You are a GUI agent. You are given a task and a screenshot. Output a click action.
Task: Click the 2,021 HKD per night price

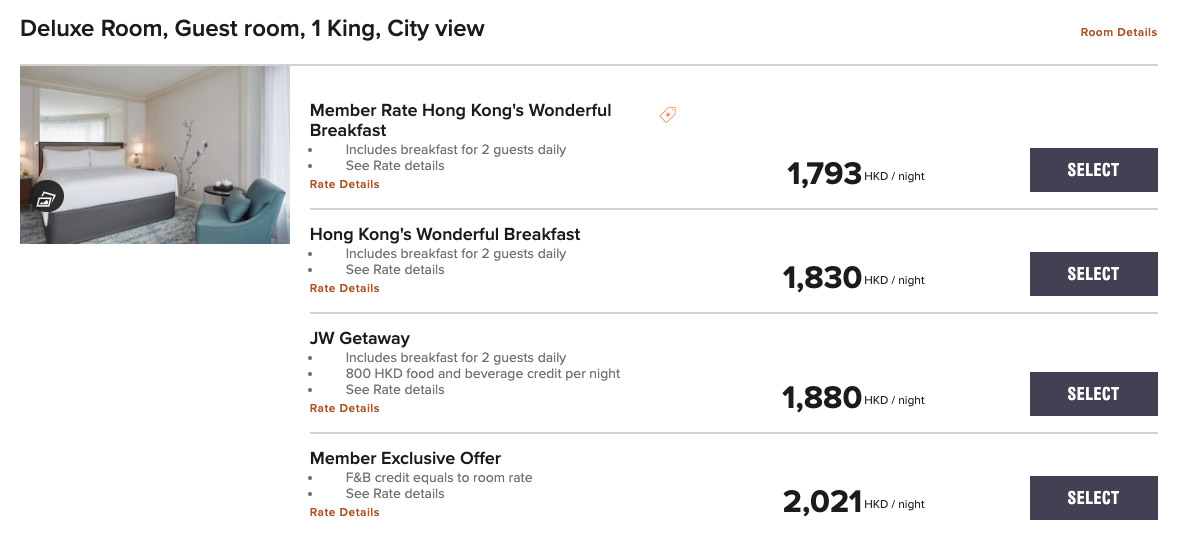click(x=853, y=502)
